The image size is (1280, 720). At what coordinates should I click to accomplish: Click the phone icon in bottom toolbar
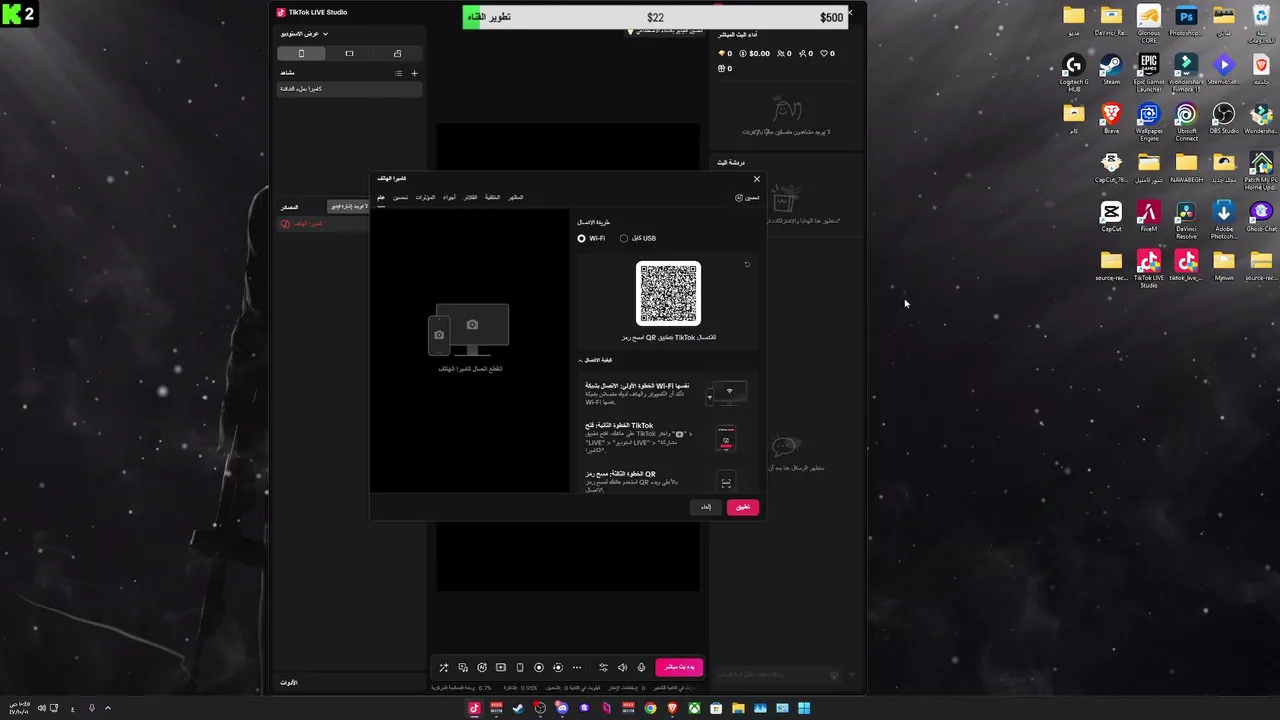coord(520,668)
